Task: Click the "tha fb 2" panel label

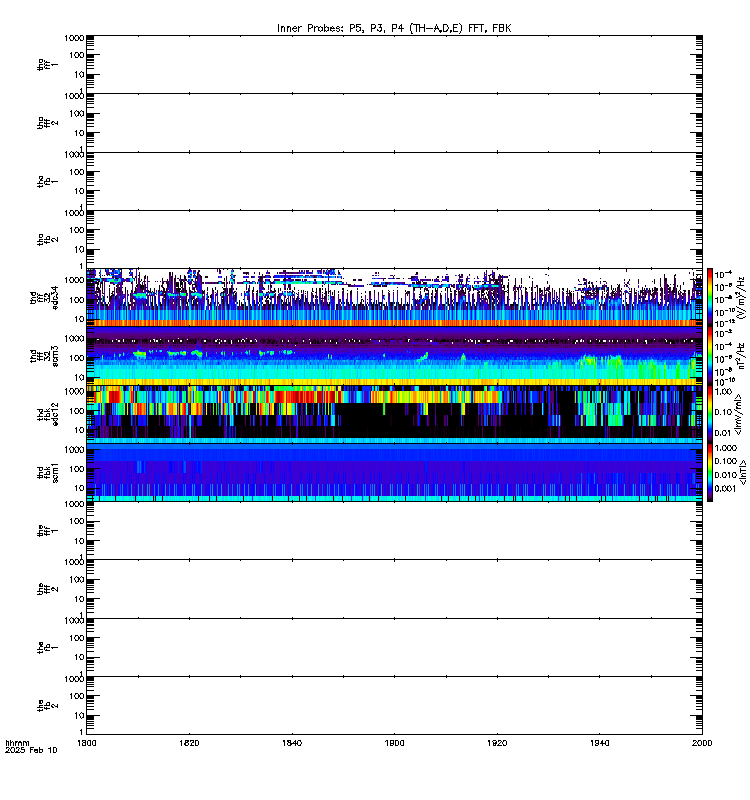Action: tap(47, 239)
